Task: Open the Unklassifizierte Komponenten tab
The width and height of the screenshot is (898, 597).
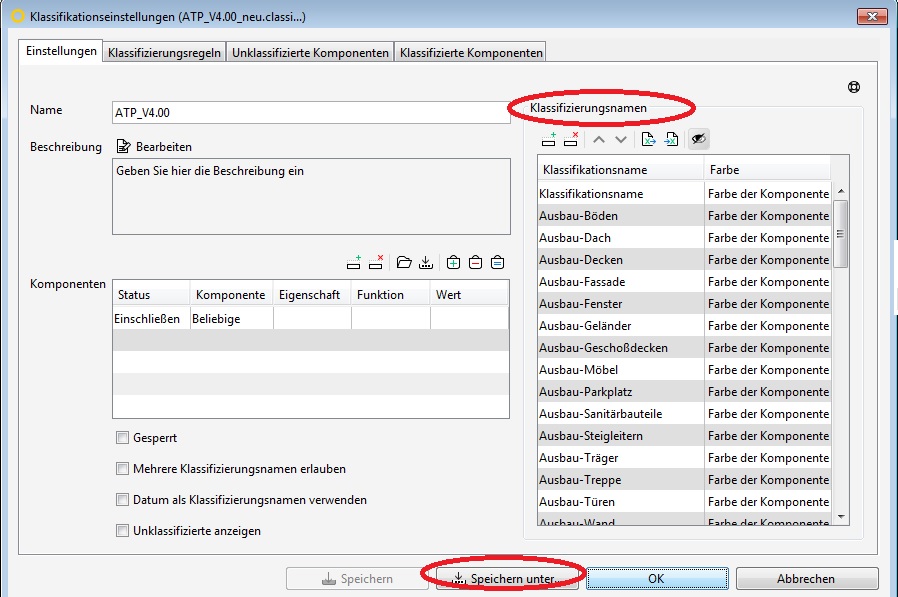Action: point(310,53)
